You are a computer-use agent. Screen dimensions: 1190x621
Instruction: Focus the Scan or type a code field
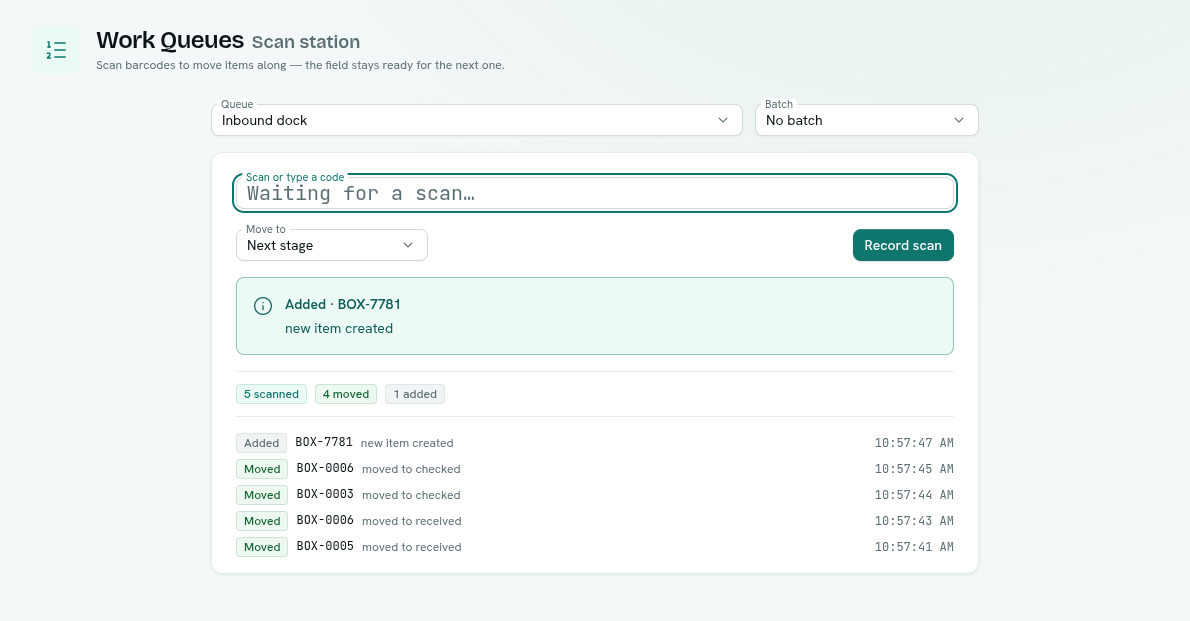point(595,193)
